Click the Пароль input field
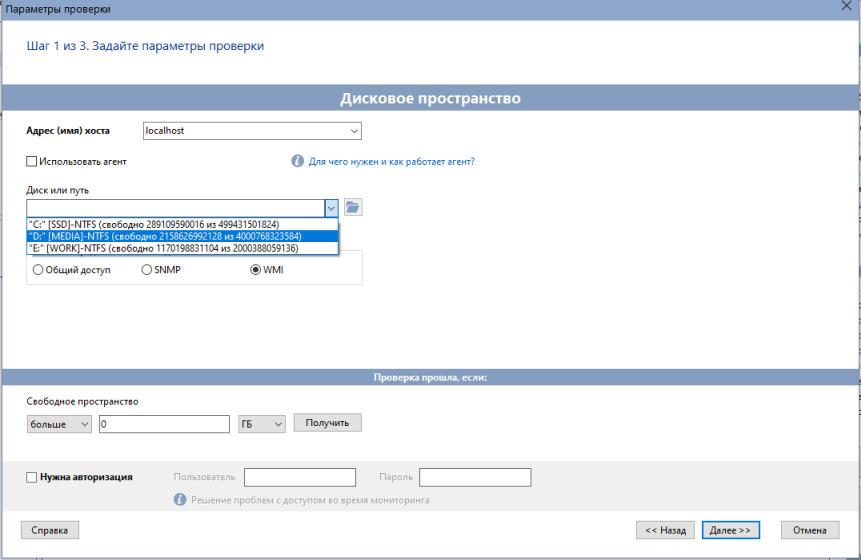861x560 pixels. pyautogui.click(x=475, y=478)
